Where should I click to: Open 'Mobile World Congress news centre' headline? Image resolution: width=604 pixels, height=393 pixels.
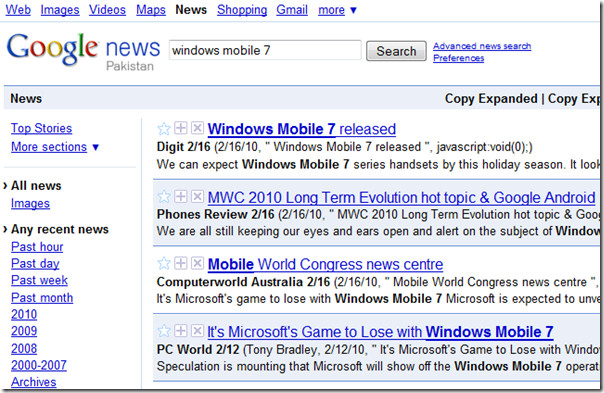coord(325,264)
